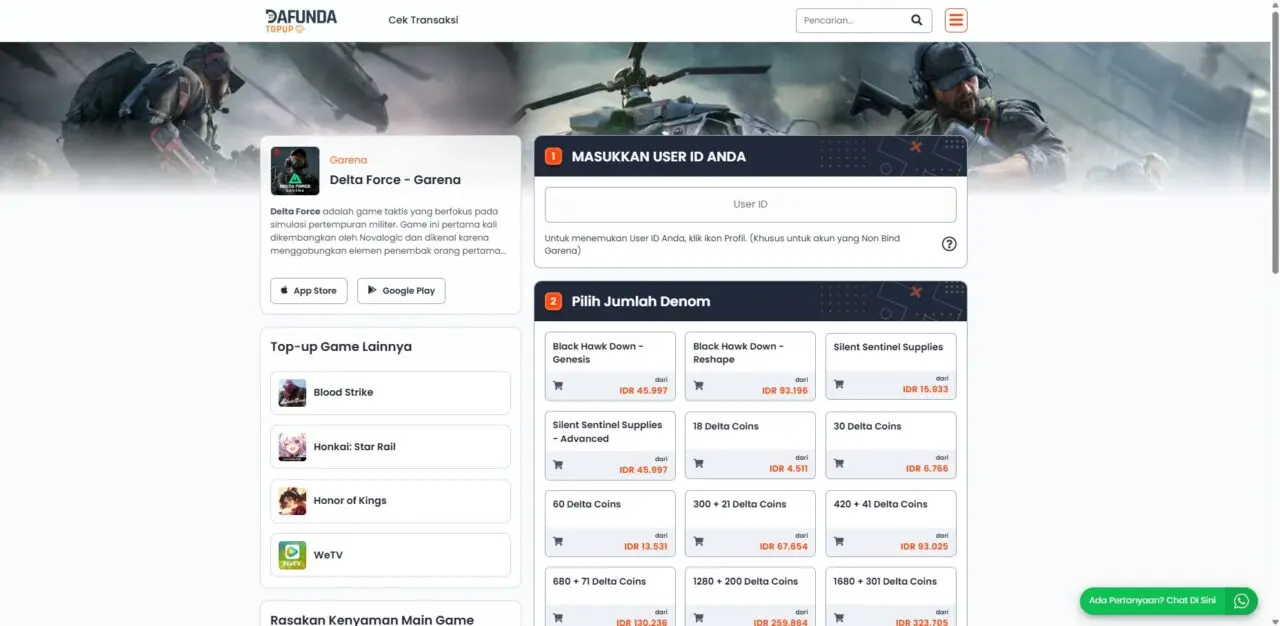The height and width of the screenshot is (626, 1280).
Task: Choose Black Hawk Down - Reshape denom
Action: (750, 366)
